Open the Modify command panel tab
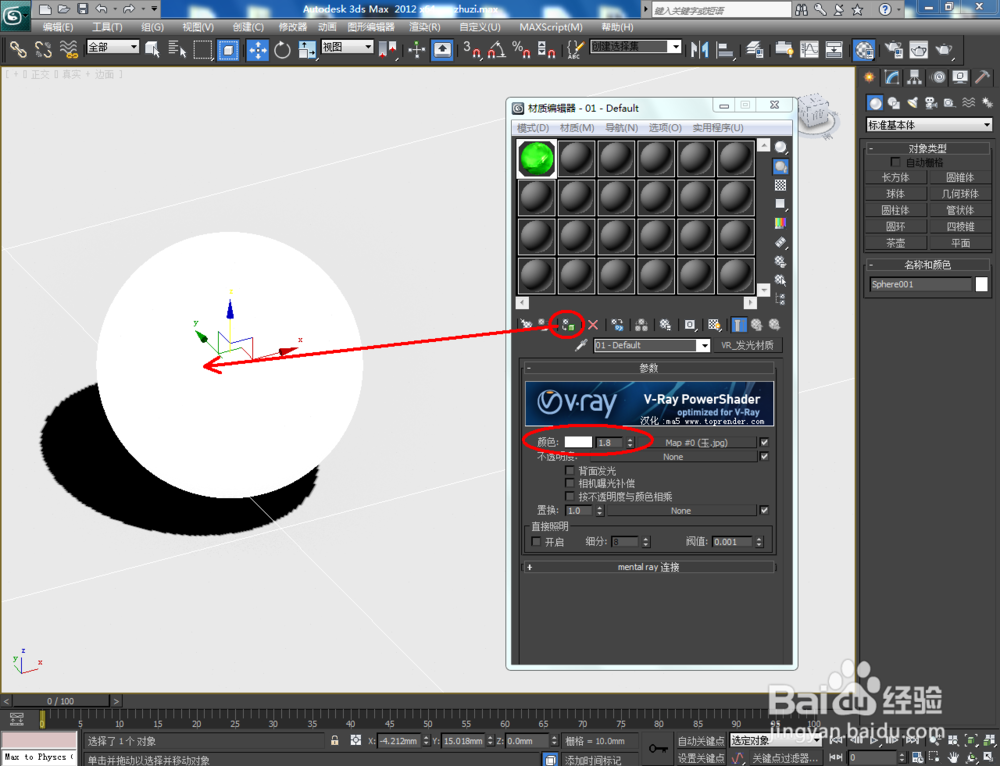This screenshot has height=766, width=1000. point(892,77)
